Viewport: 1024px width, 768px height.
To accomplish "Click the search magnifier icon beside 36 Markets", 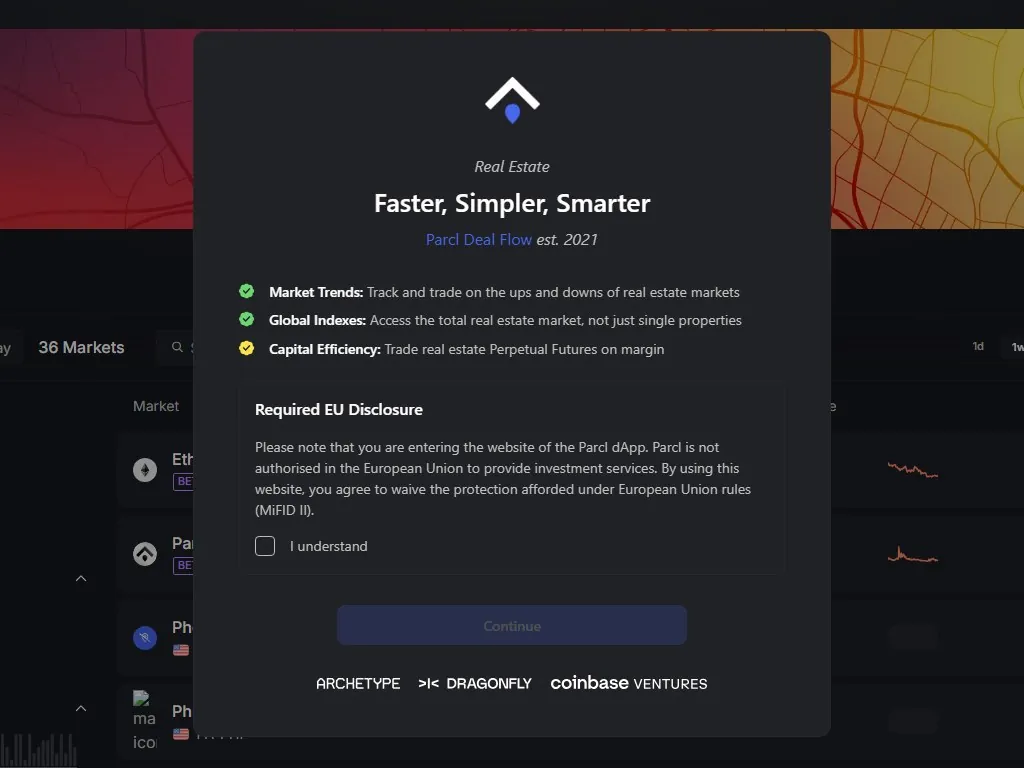I will pos(177,347).
